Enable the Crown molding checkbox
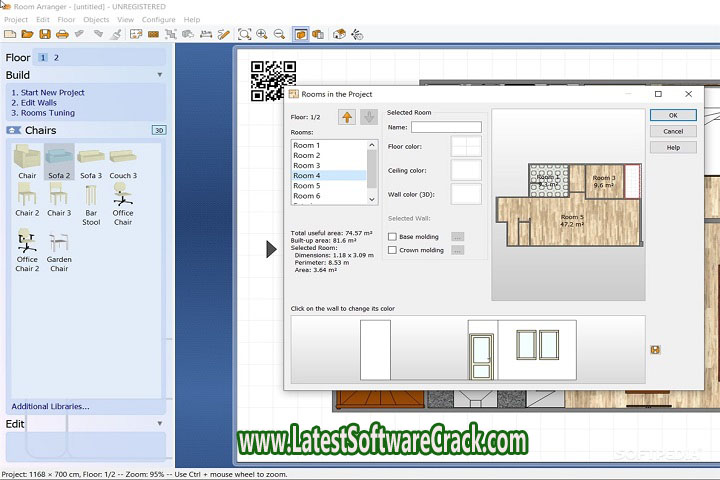Viewport: 720px width, 480px height. coord(392,250)
